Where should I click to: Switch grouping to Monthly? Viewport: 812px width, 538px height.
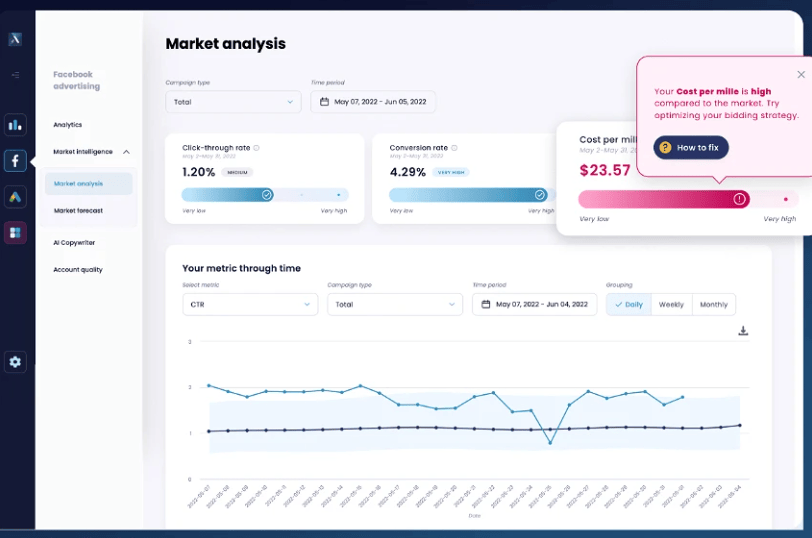click(713, 304)
